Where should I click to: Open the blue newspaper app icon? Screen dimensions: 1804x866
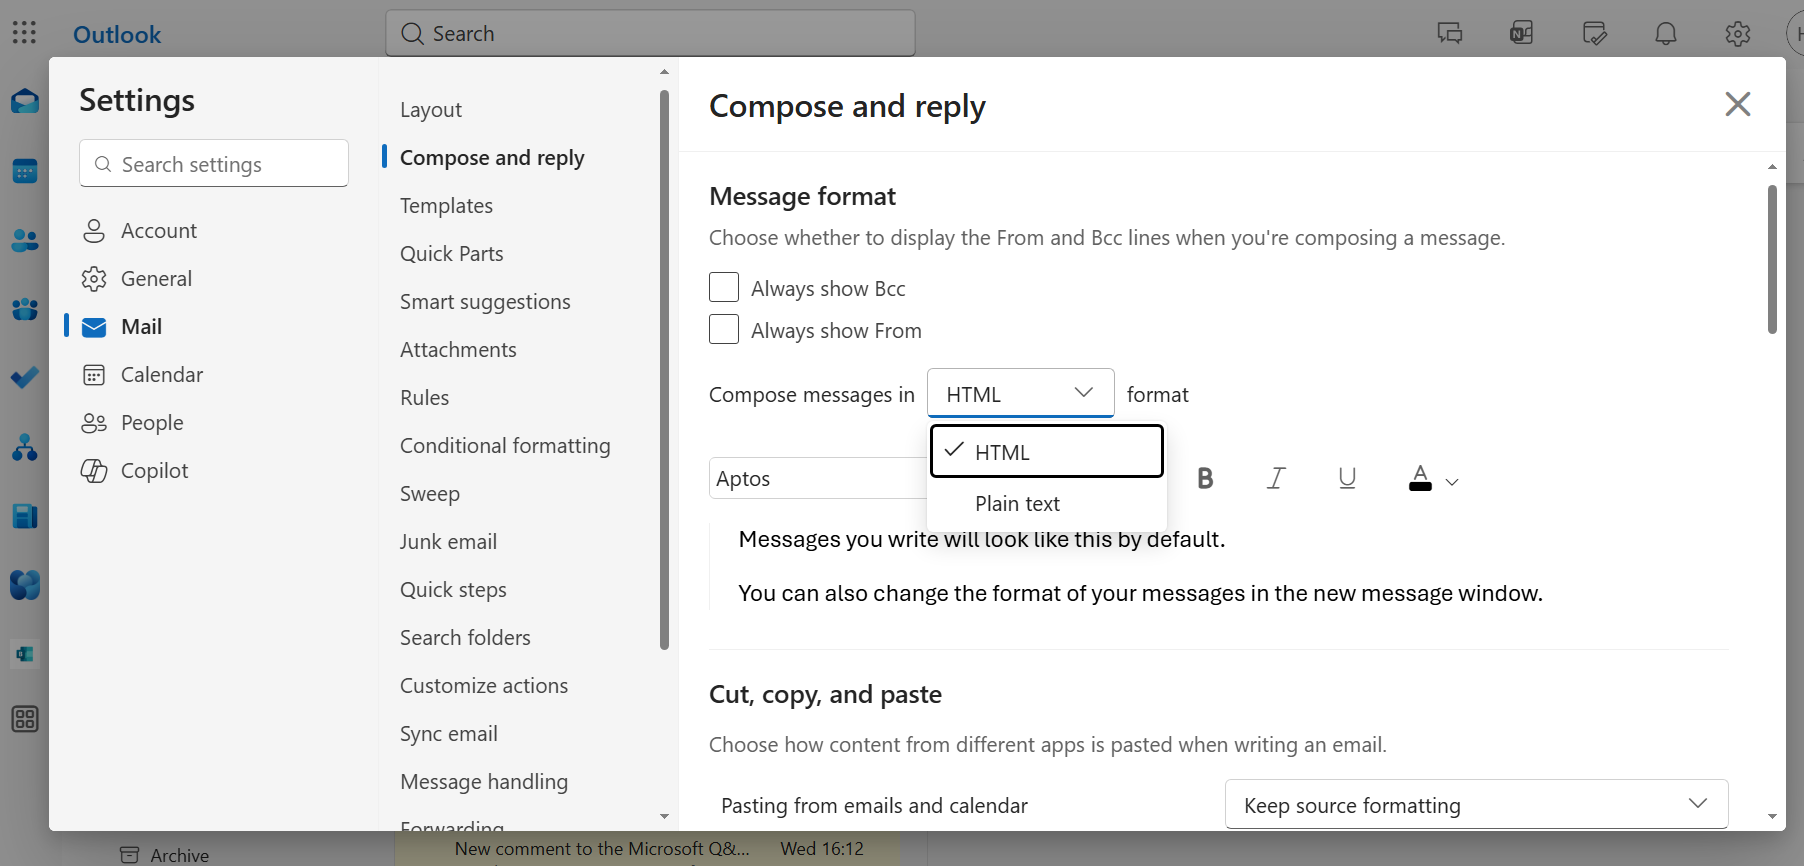click(x=25, y=516)
